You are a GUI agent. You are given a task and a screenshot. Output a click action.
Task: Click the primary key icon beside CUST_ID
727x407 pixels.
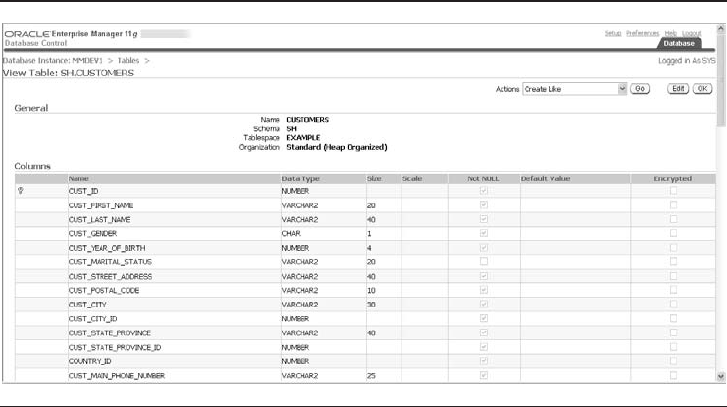[x=20, y=191]
